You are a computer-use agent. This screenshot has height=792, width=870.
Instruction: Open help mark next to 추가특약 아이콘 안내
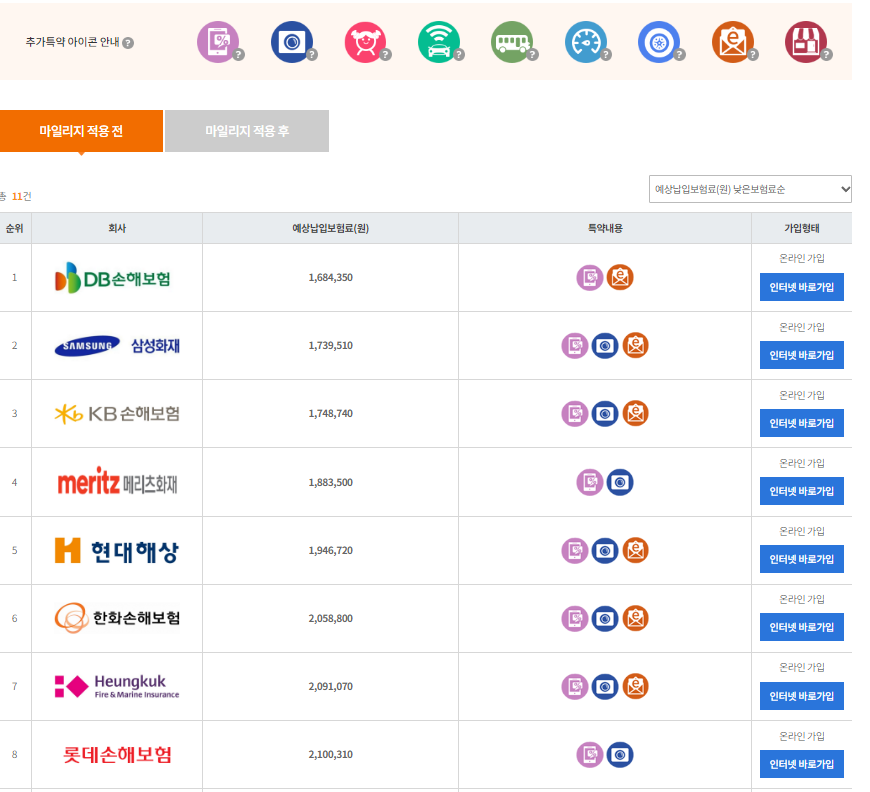[128, 43]
